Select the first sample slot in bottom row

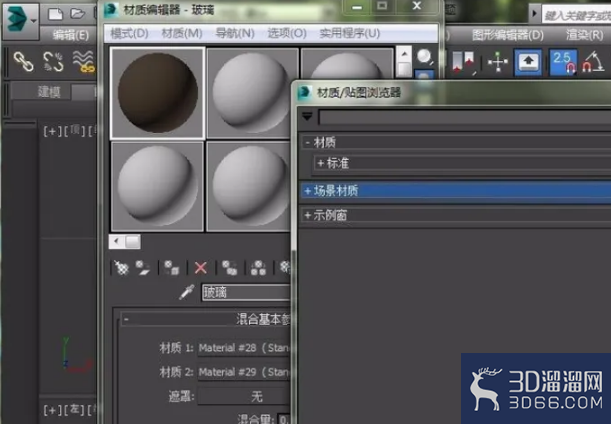point(157,187)
